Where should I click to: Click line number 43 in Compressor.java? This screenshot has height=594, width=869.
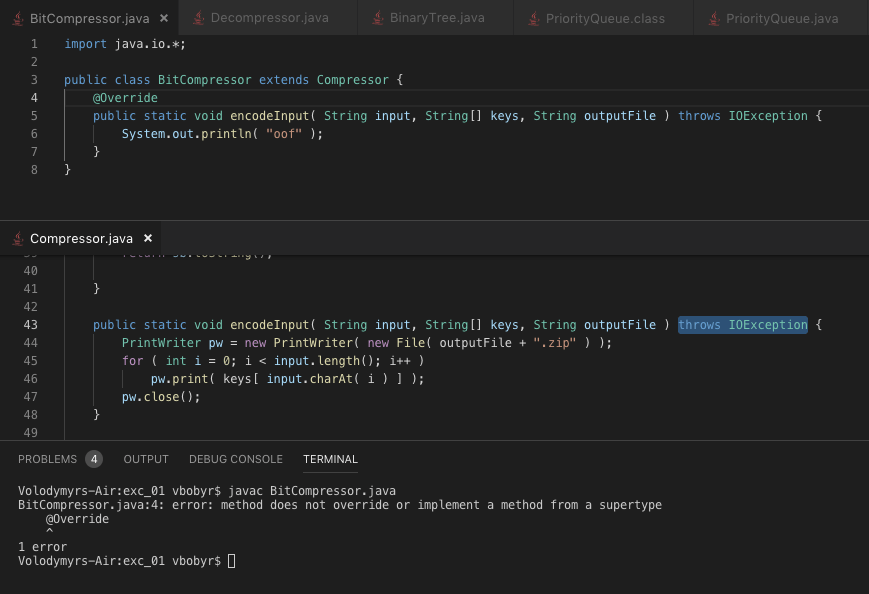30,324
